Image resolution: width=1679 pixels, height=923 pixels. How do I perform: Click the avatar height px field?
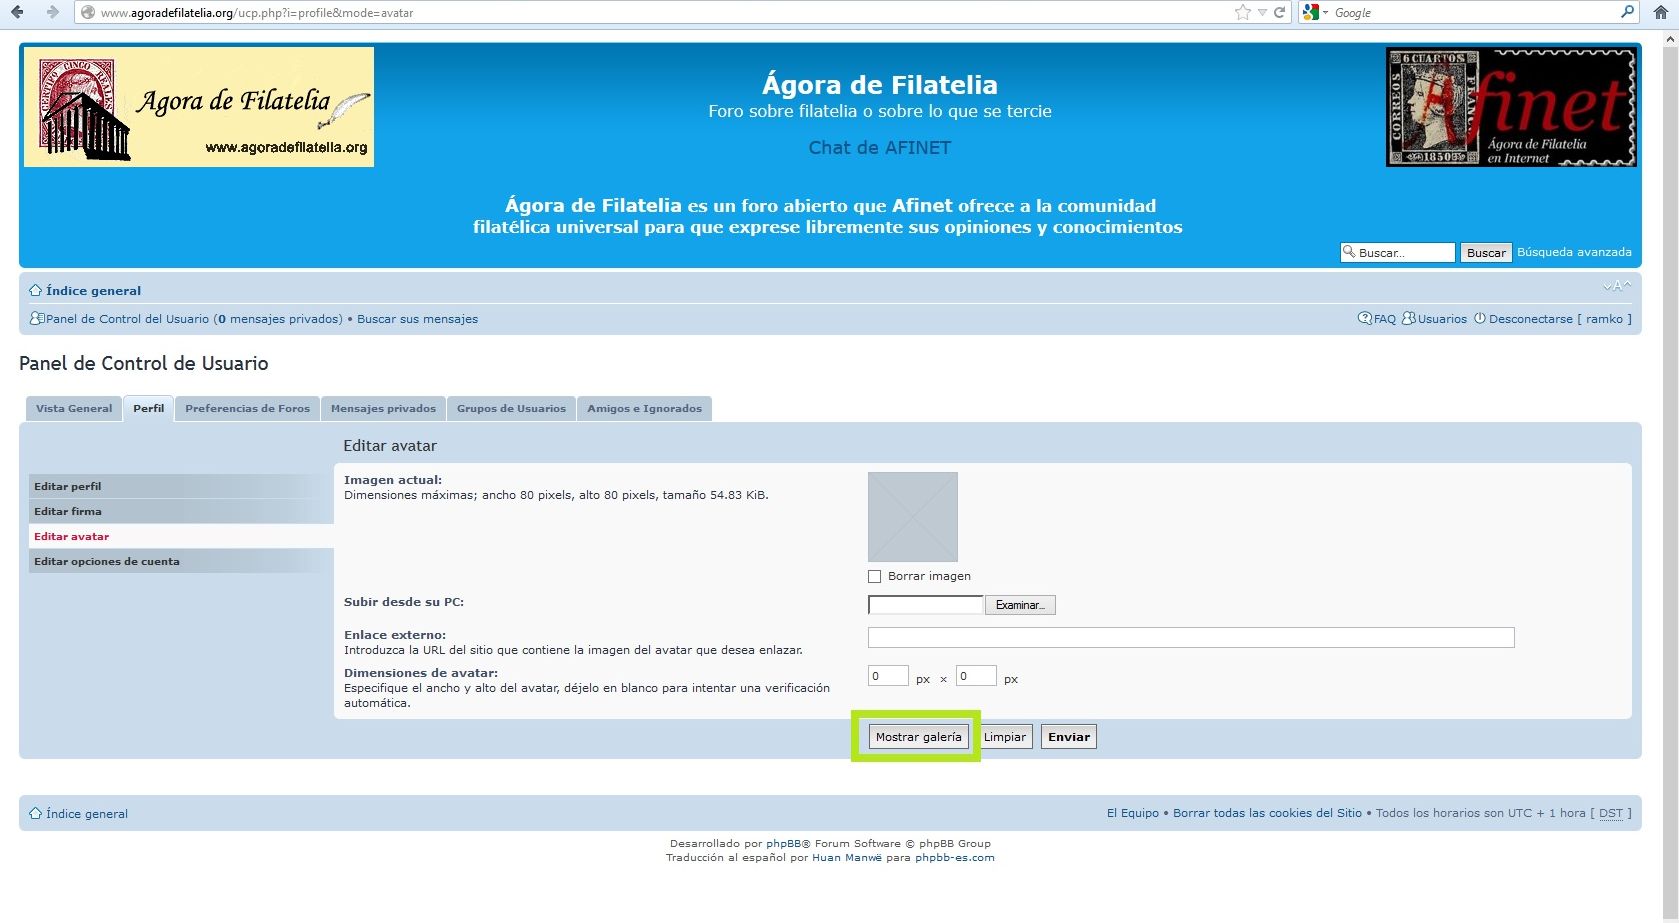point(976,676)
